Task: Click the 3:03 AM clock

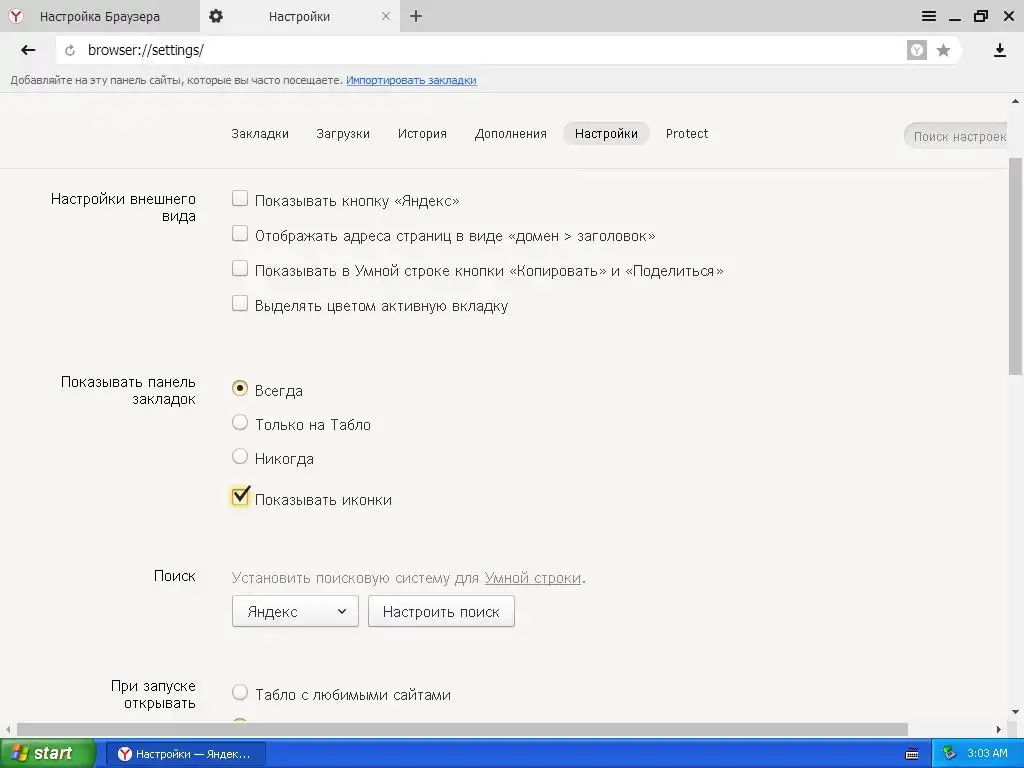Action: click(987, 754)
